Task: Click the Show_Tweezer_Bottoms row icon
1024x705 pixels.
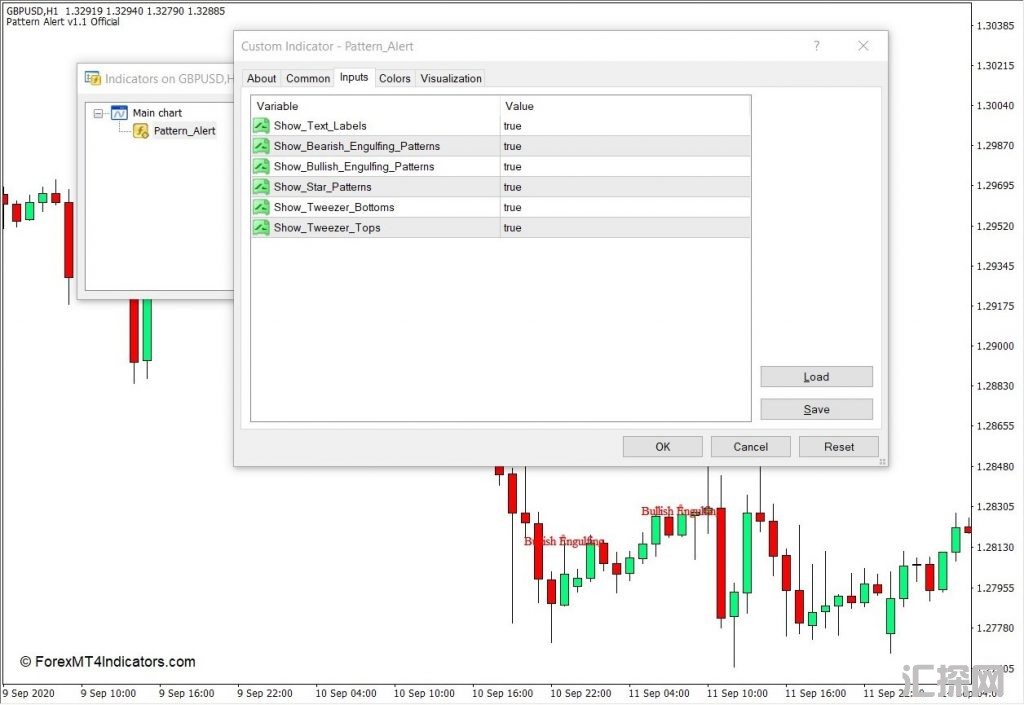Action: [x=262, y=207]
